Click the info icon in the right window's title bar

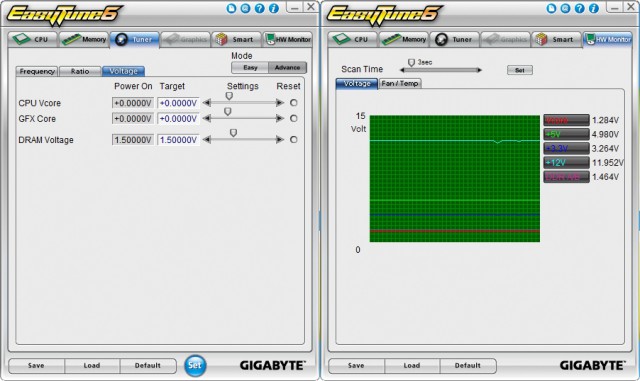pos(594,8)
